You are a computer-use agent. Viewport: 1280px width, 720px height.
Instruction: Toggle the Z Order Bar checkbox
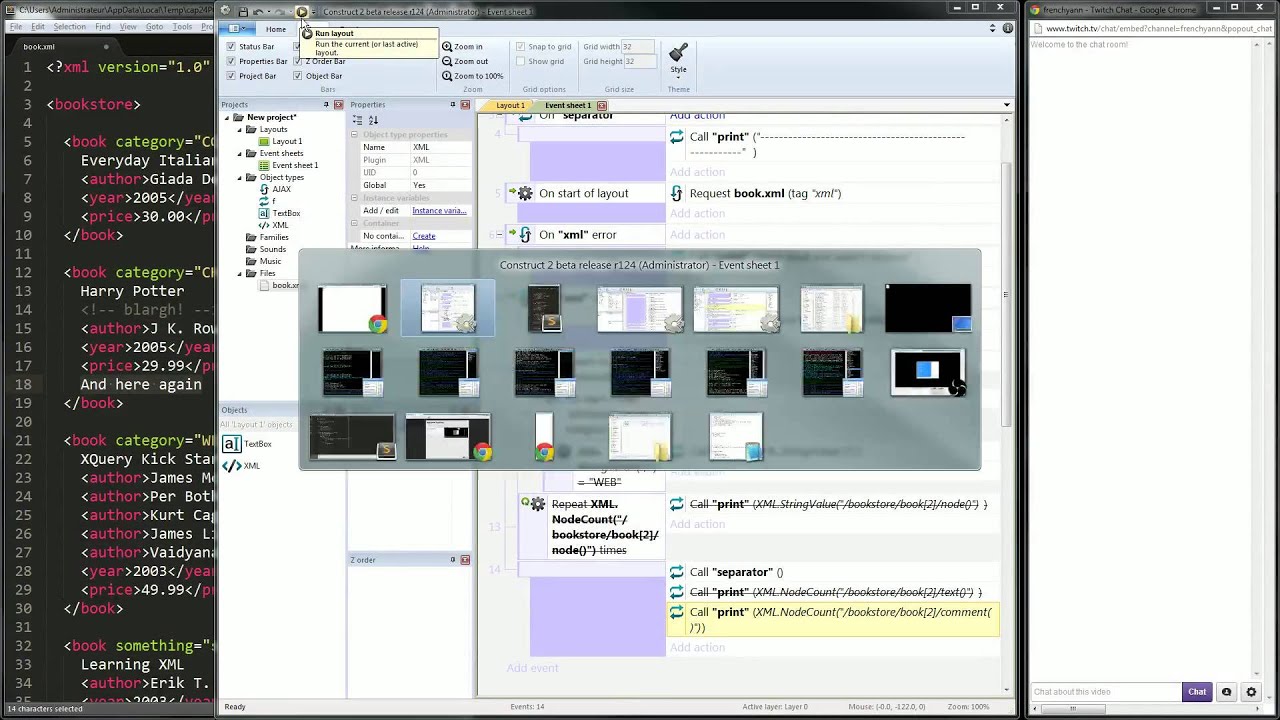[298, 61]
